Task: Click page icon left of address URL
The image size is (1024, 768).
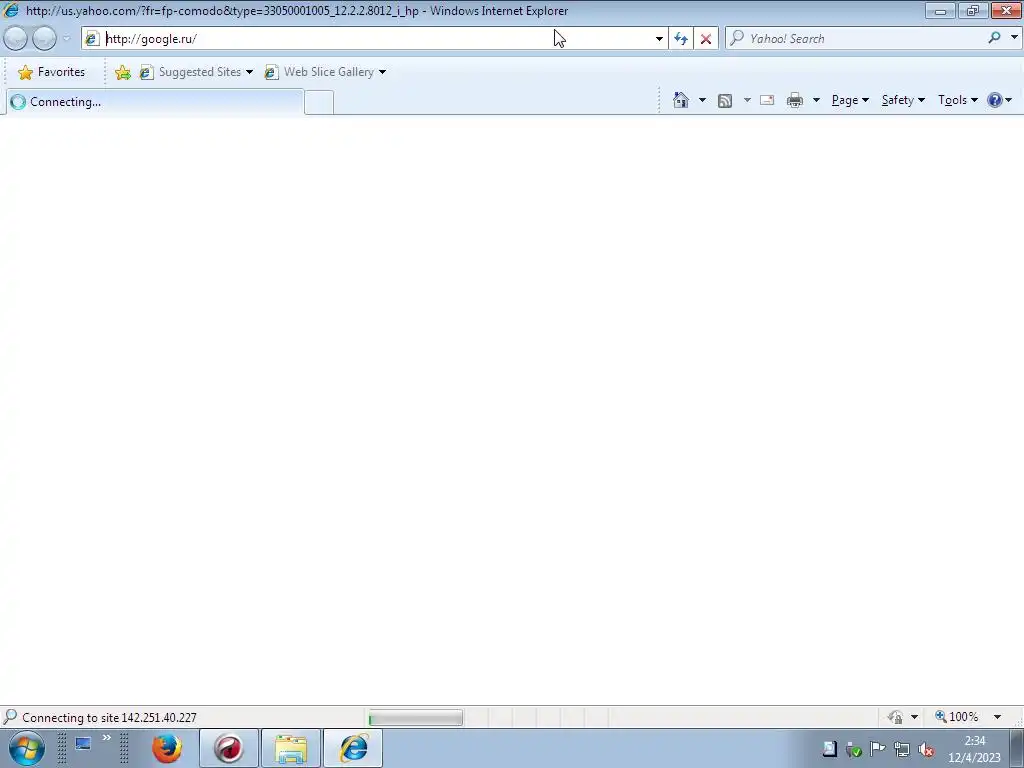Action: 91,39
